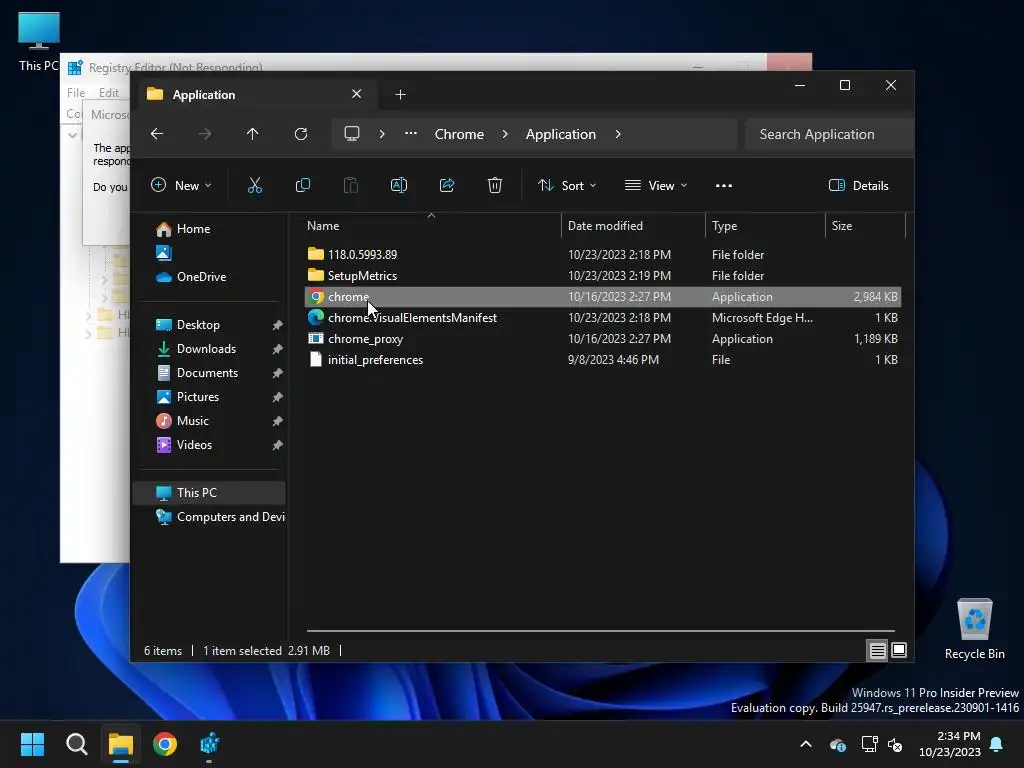Viewport: 1024px width, 768px height.
Task: Expand chevron after PC icon breadcrumb
Action: pos(382,134)
